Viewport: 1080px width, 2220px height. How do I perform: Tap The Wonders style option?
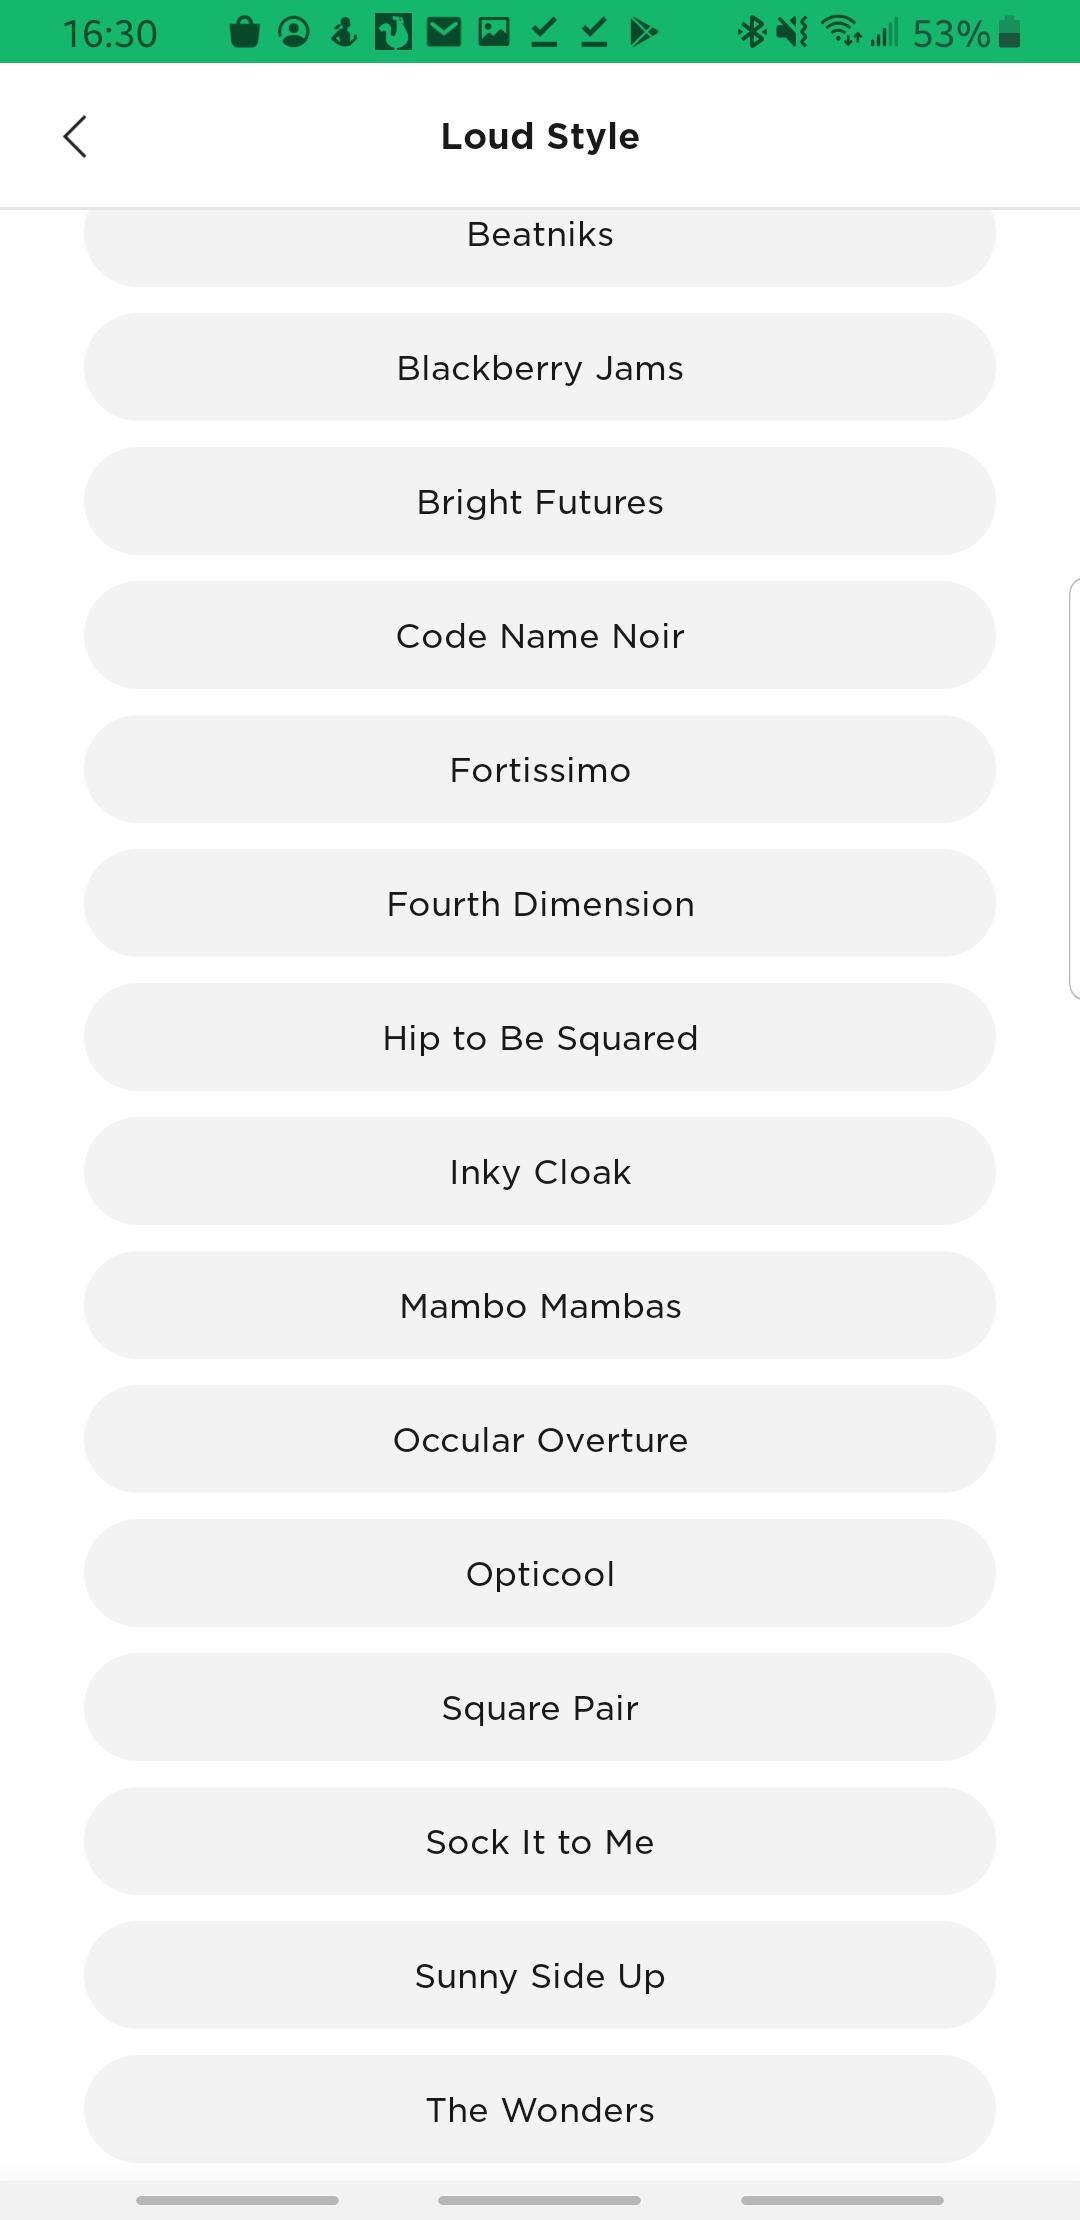coord(540,2110)
